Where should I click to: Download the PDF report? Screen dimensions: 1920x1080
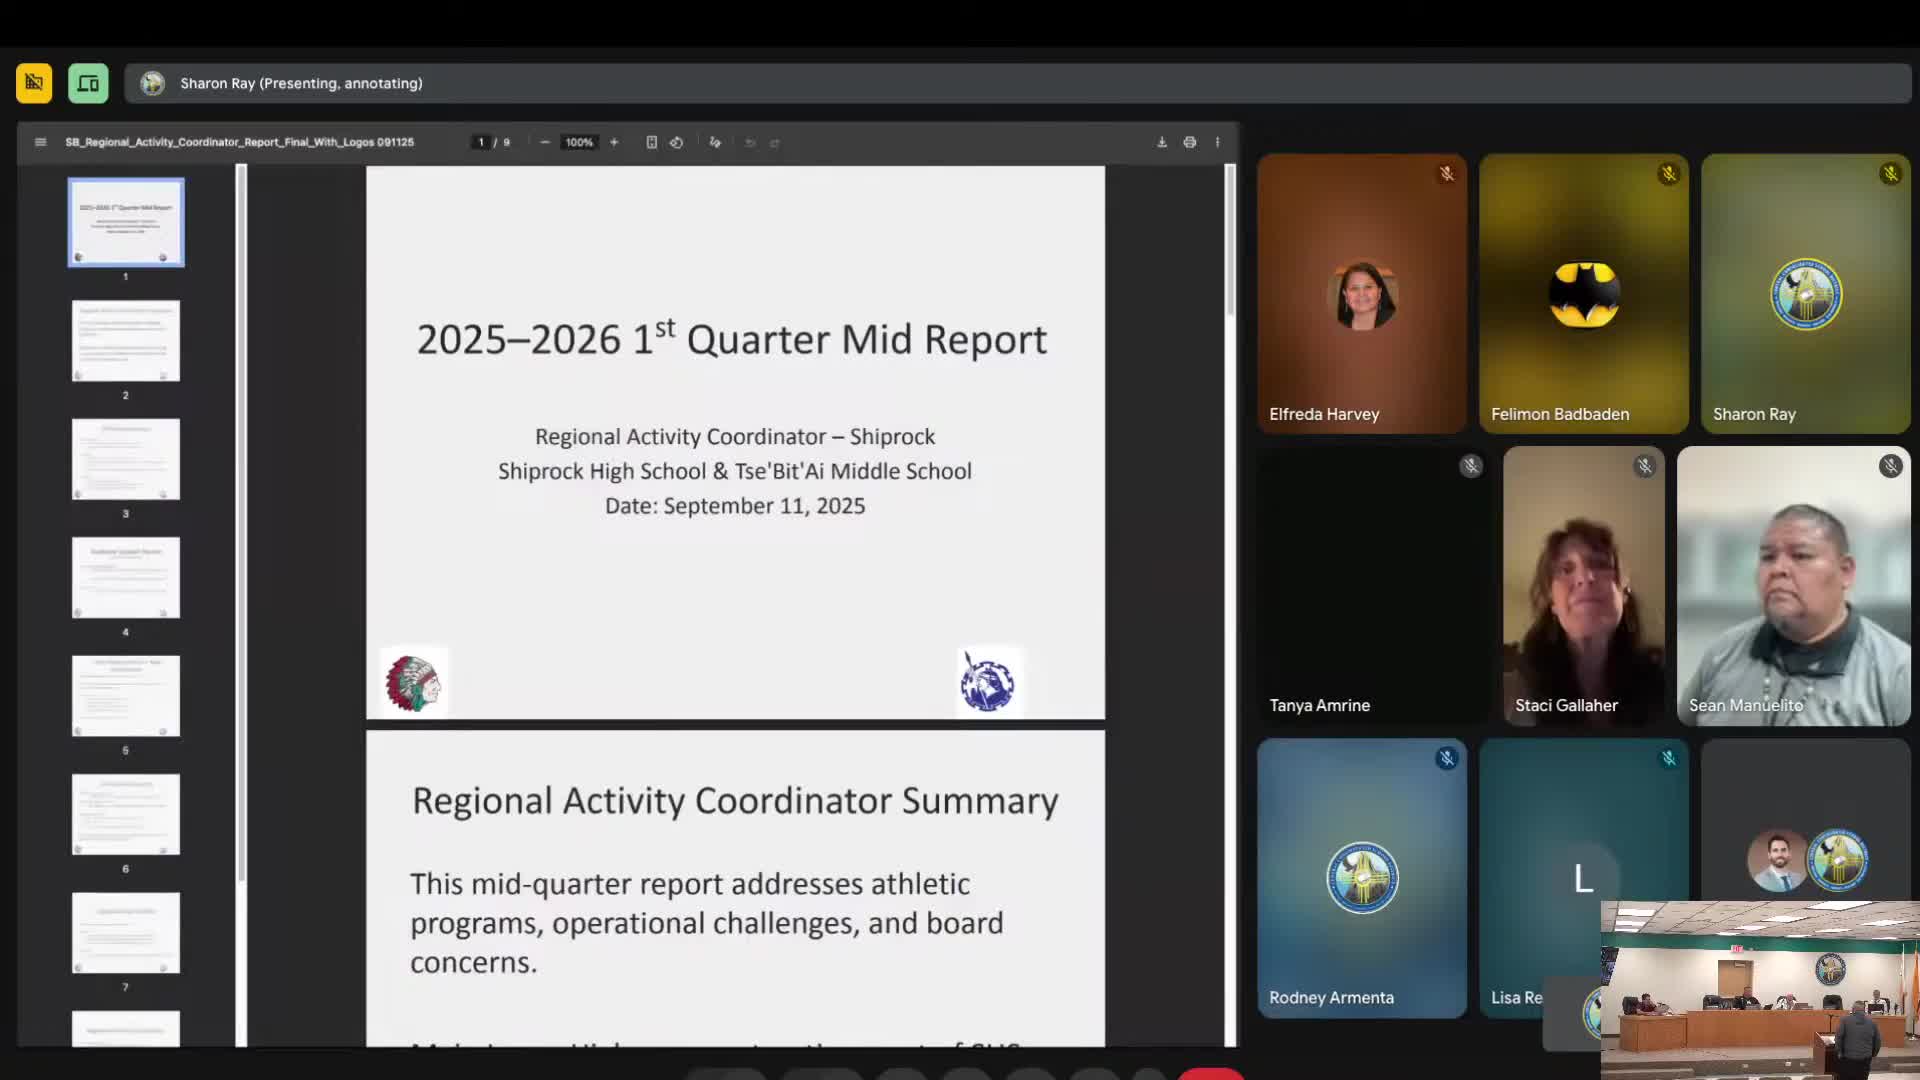(x=1161, y=142)
